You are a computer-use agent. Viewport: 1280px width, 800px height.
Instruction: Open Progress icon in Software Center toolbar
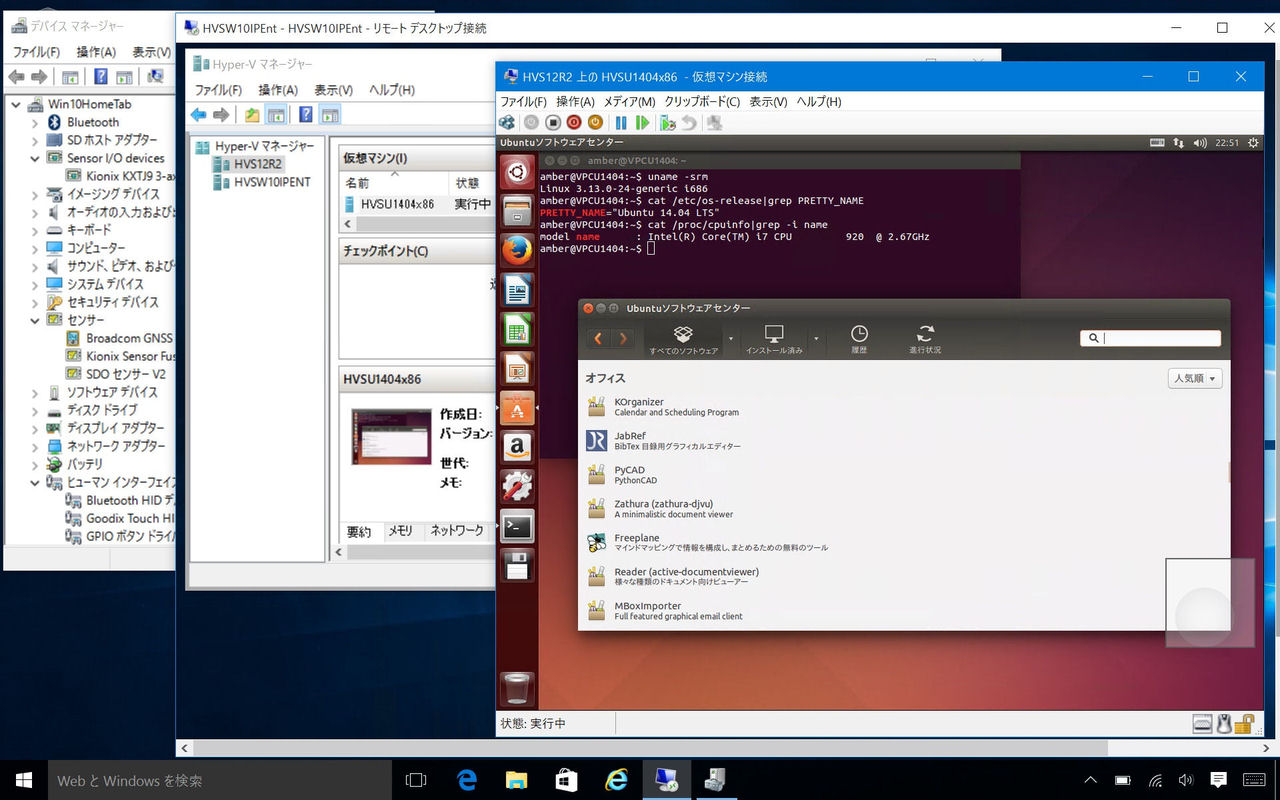[x=925, y=339]
